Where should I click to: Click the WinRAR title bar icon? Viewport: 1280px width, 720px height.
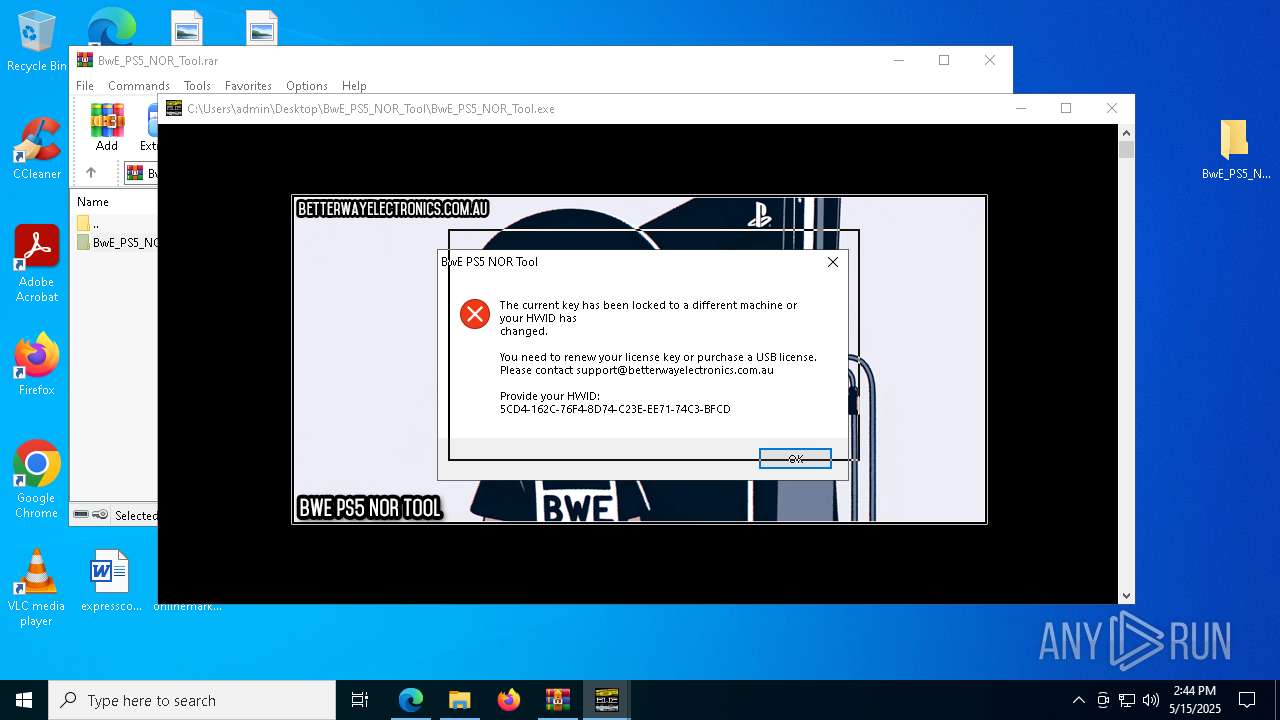pyautogui.click(x=85, y=60)
